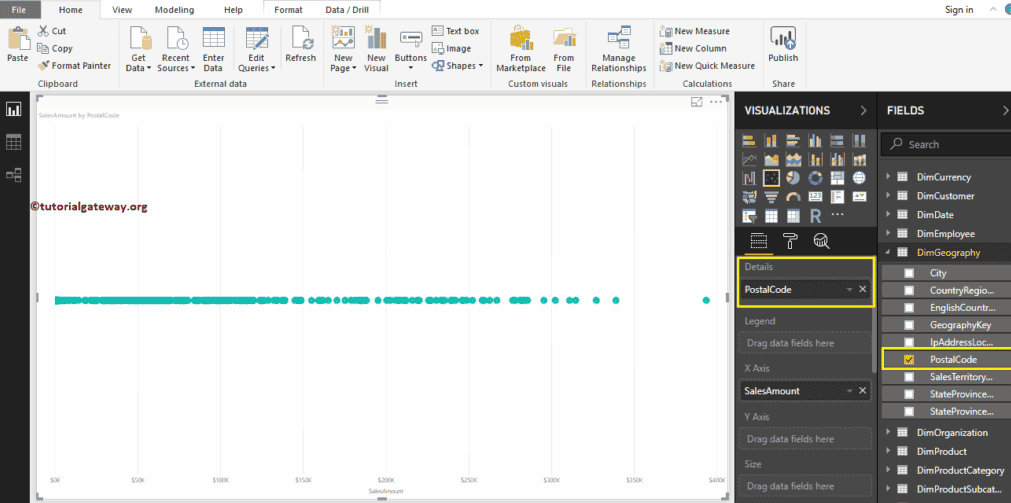Image resolution: width=1011 pixels, height=503 pixels.
Task: Collapse the DimGeography table
Action: (888, 253)
